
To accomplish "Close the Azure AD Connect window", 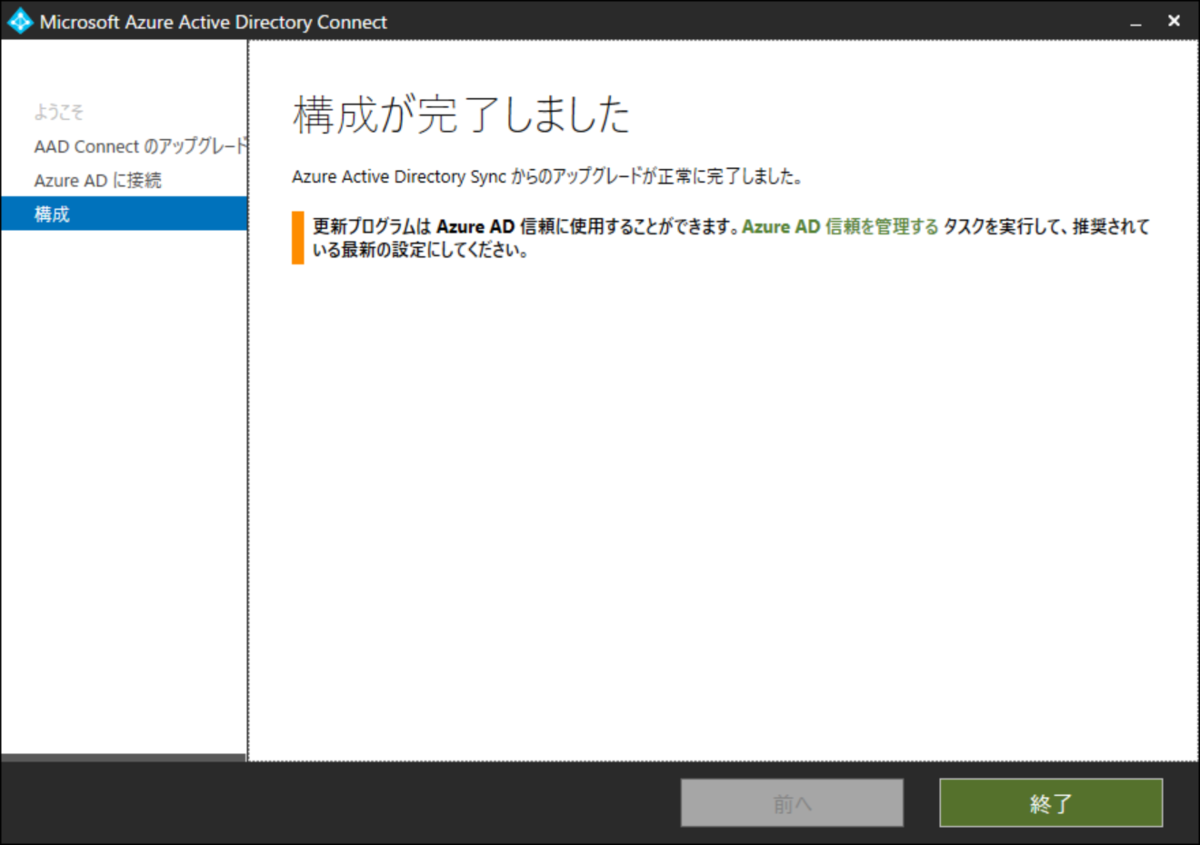I will click(x=1174, y=20).
